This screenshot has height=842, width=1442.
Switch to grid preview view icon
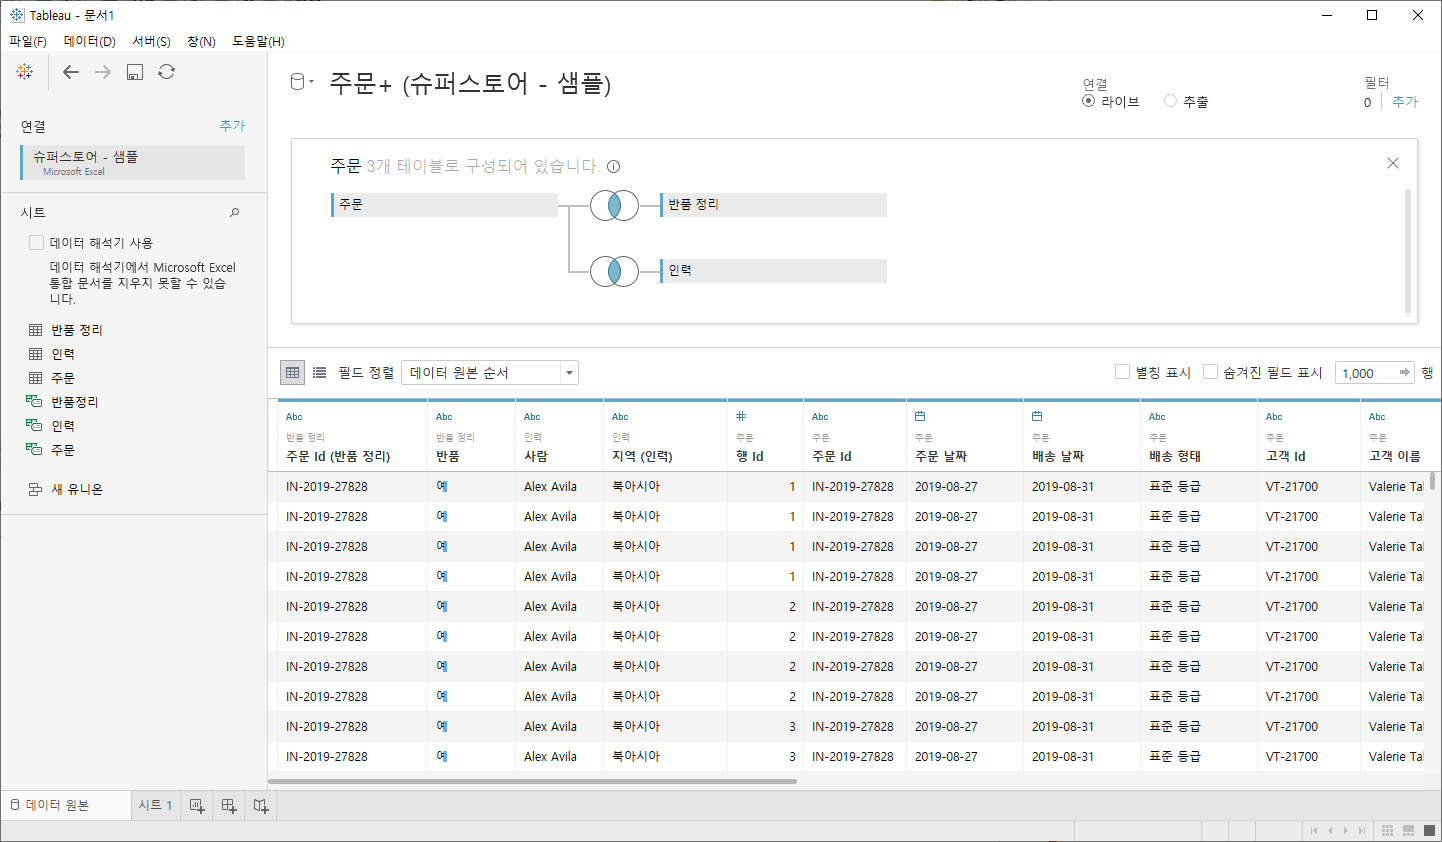point(292,372)
